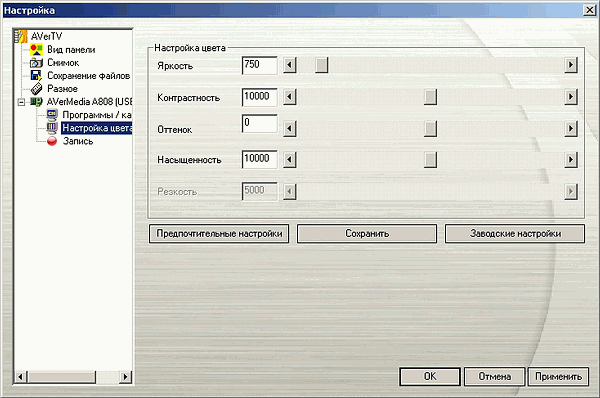The image size is (600, 398).
Task: Select the Сохранение файлов floppy icon
Action: pos(36,75)
